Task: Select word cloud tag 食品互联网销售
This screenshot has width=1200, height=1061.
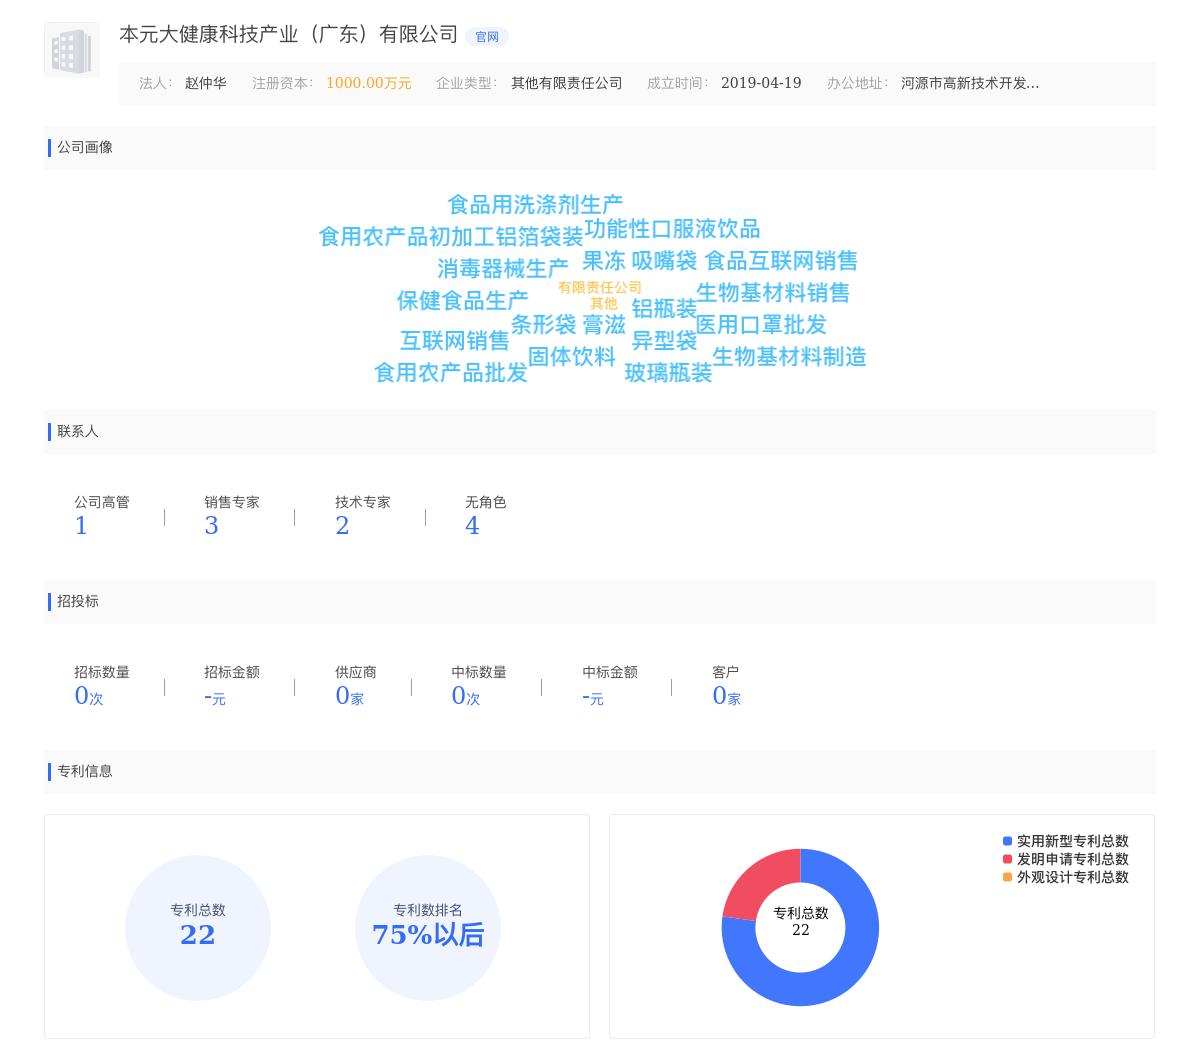Action: click(781, 261)
